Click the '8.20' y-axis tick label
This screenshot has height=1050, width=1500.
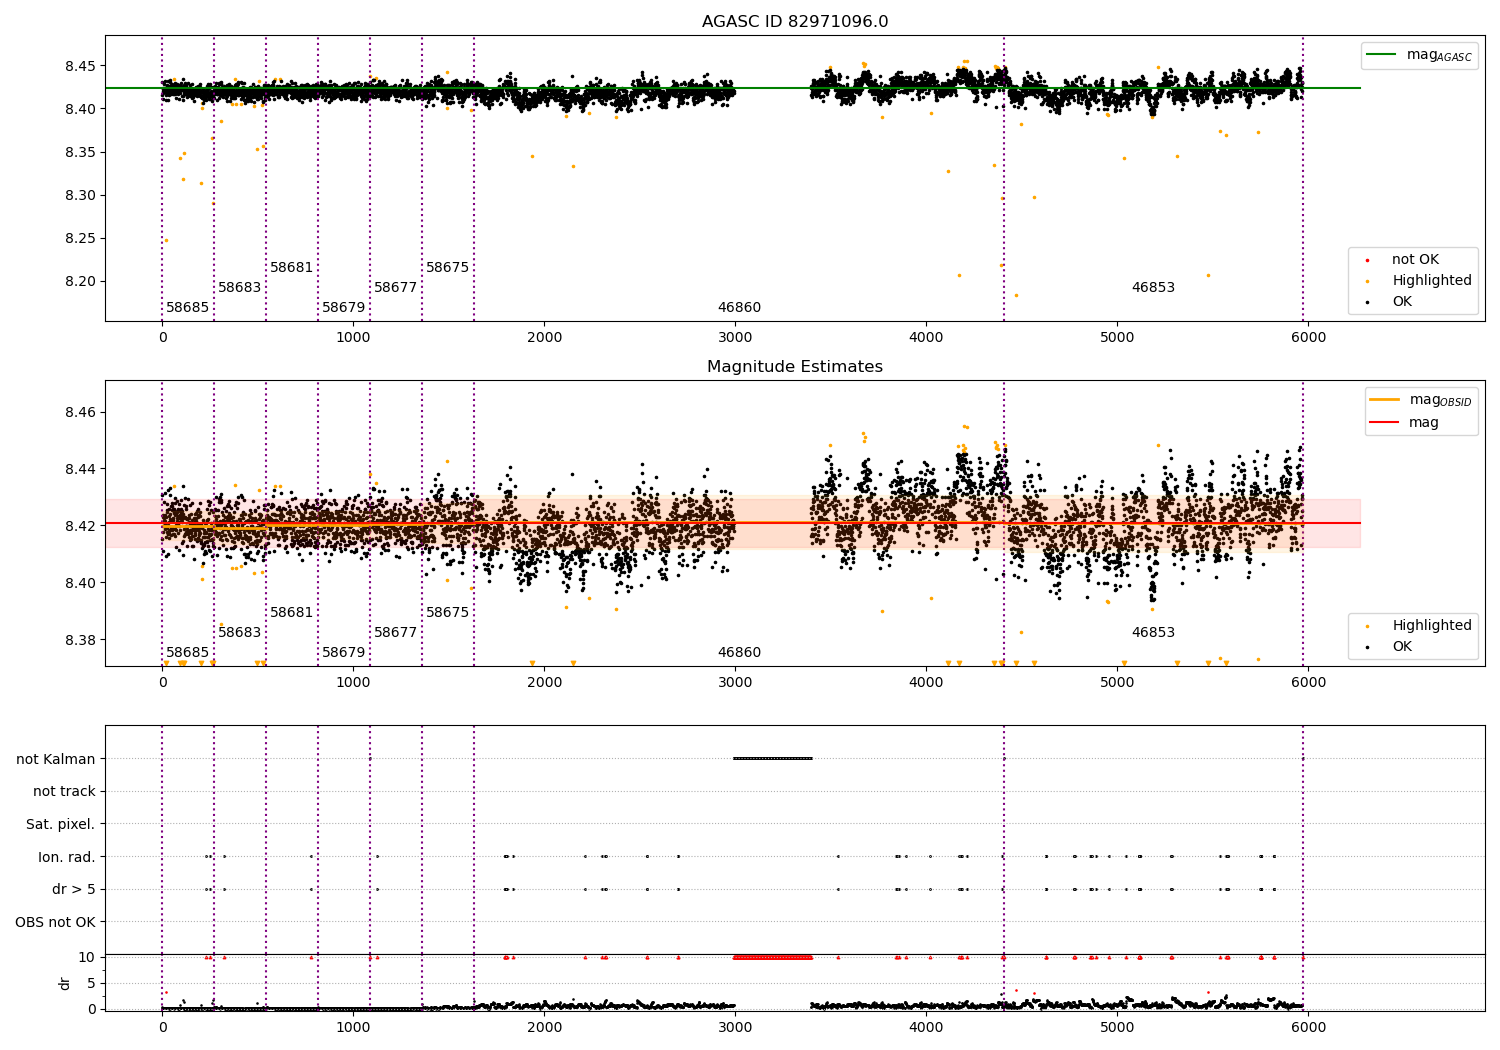tap(81, 282)
